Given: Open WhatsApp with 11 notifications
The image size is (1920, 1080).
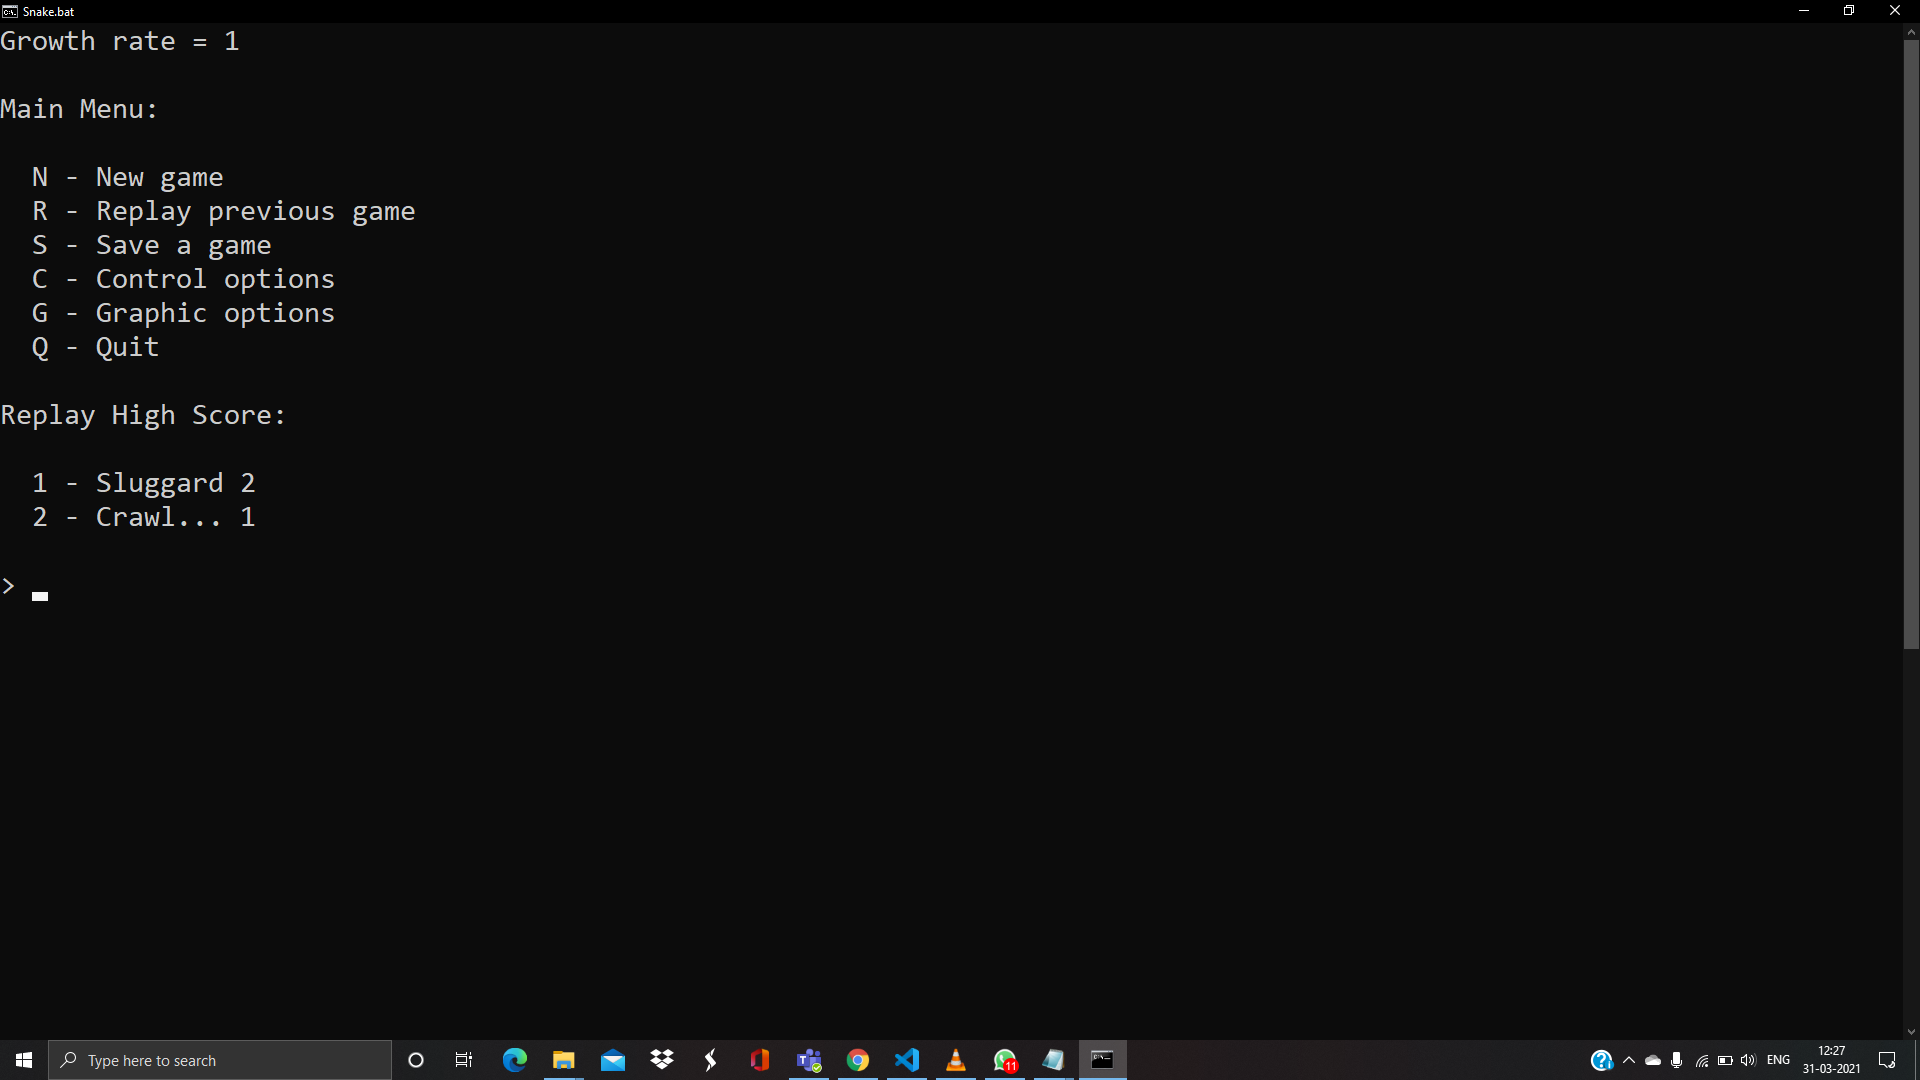Looking at the screenshot, I should pyautogui.click(x=1005, y=1060).
